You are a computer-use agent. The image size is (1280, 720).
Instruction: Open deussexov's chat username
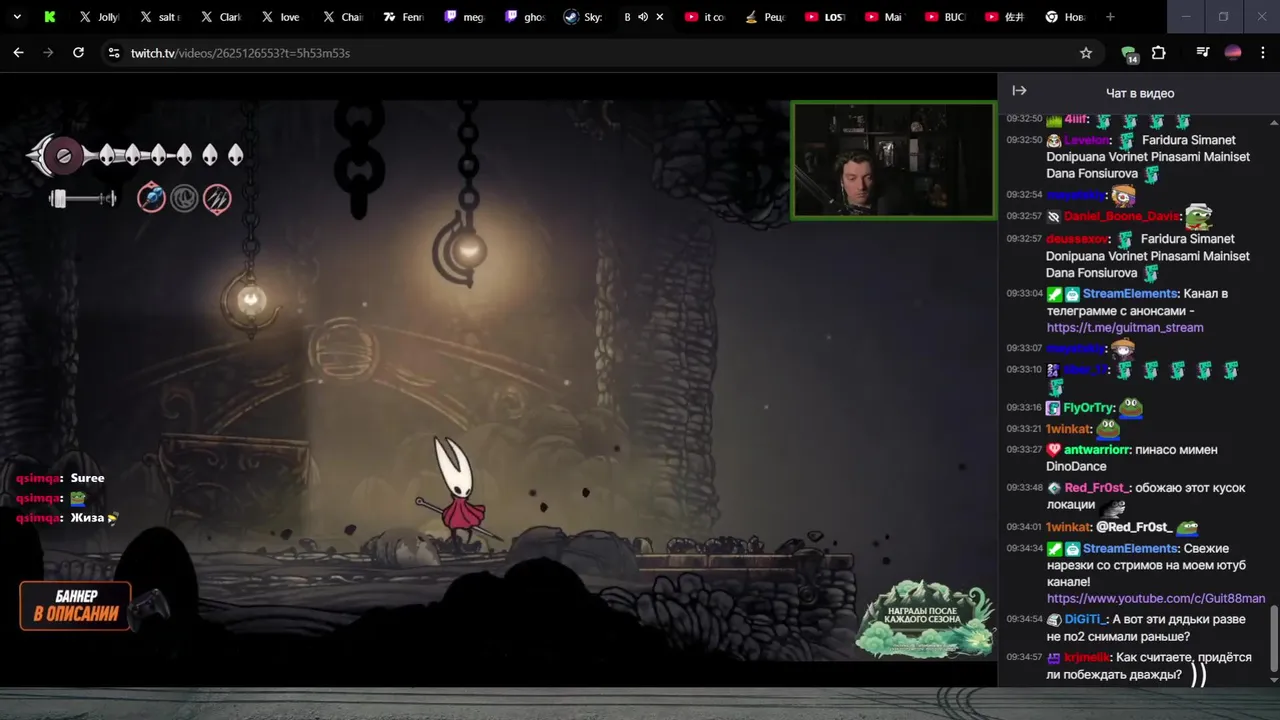click(1078, 239)
